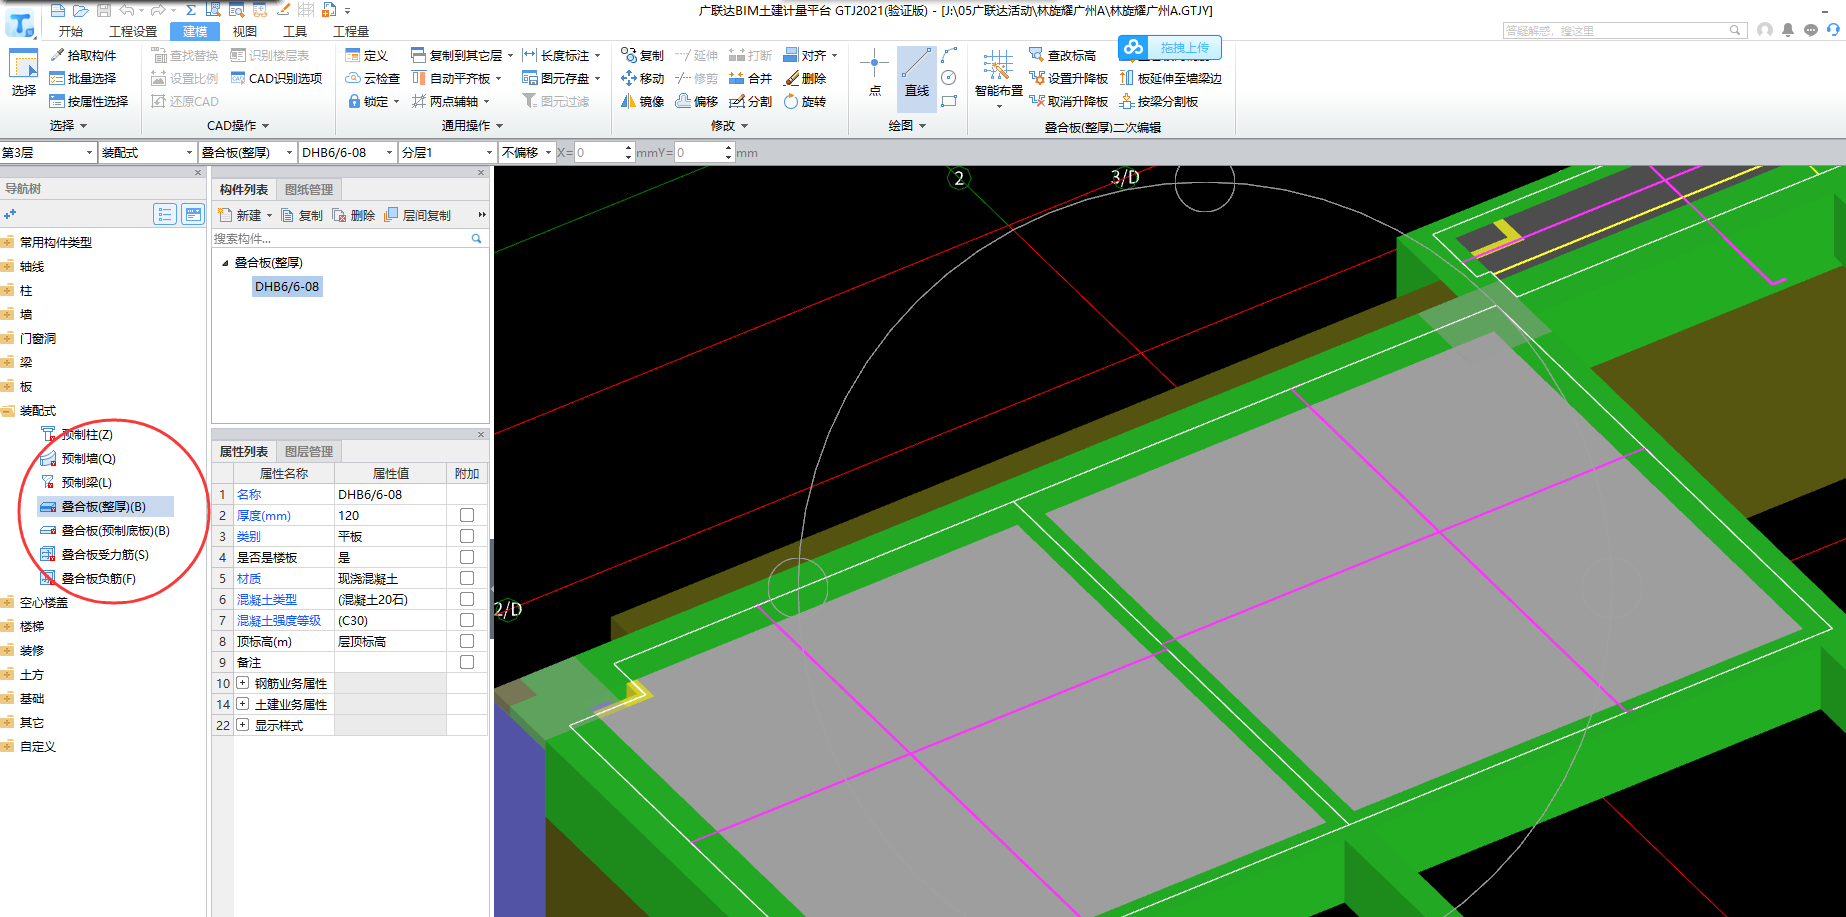1846x917 pixels.
Task: Tick the 厚度(mm) attach checkbox
Action: coord(467,515)
